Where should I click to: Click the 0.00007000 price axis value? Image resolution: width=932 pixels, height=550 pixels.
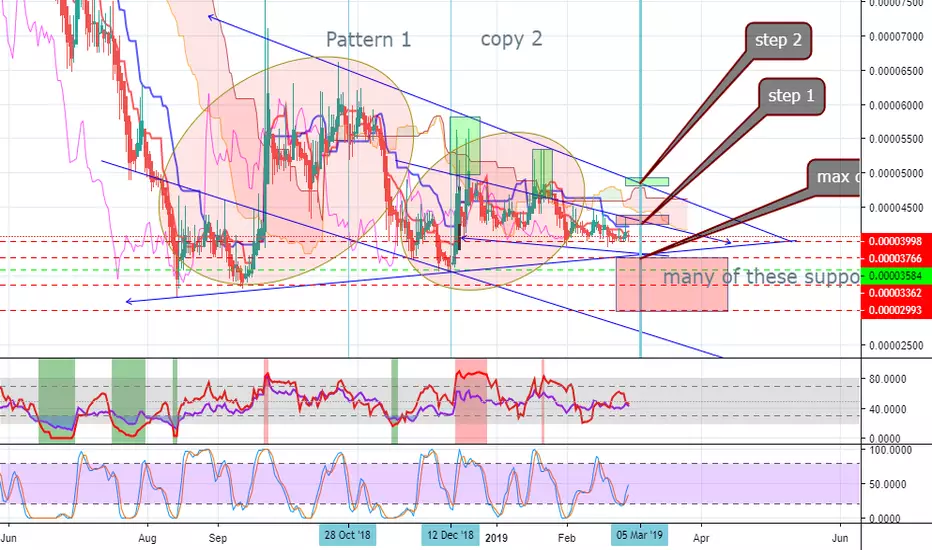pos(896,37)
